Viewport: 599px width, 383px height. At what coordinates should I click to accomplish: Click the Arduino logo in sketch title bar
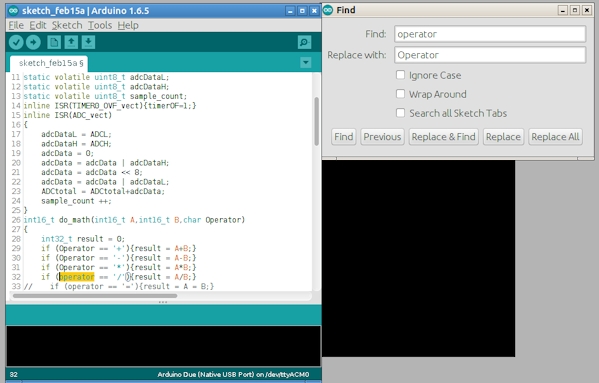coord(14,10)
